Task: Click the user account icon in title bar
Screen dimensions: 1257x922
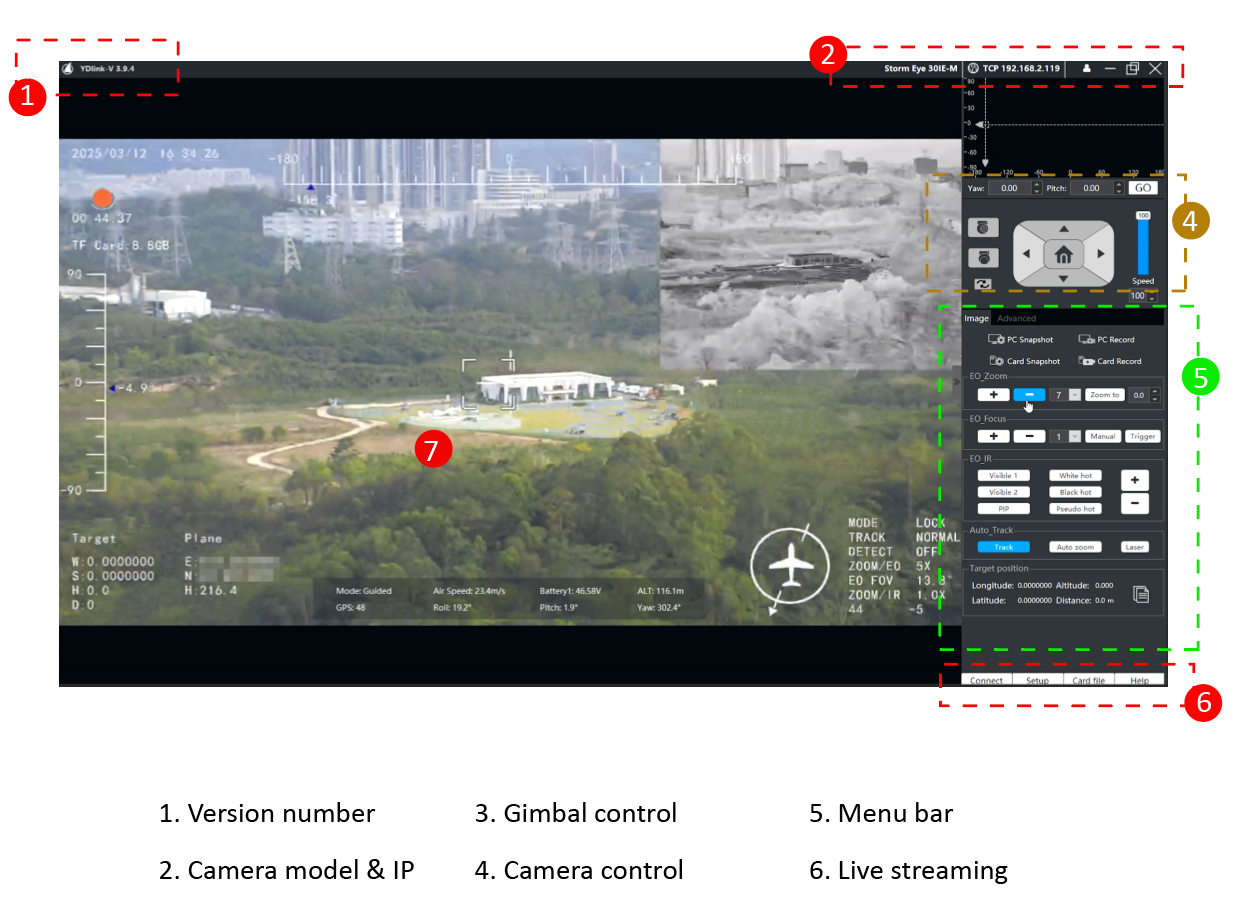Action: pyautogui.click(x=1087, y=69)
